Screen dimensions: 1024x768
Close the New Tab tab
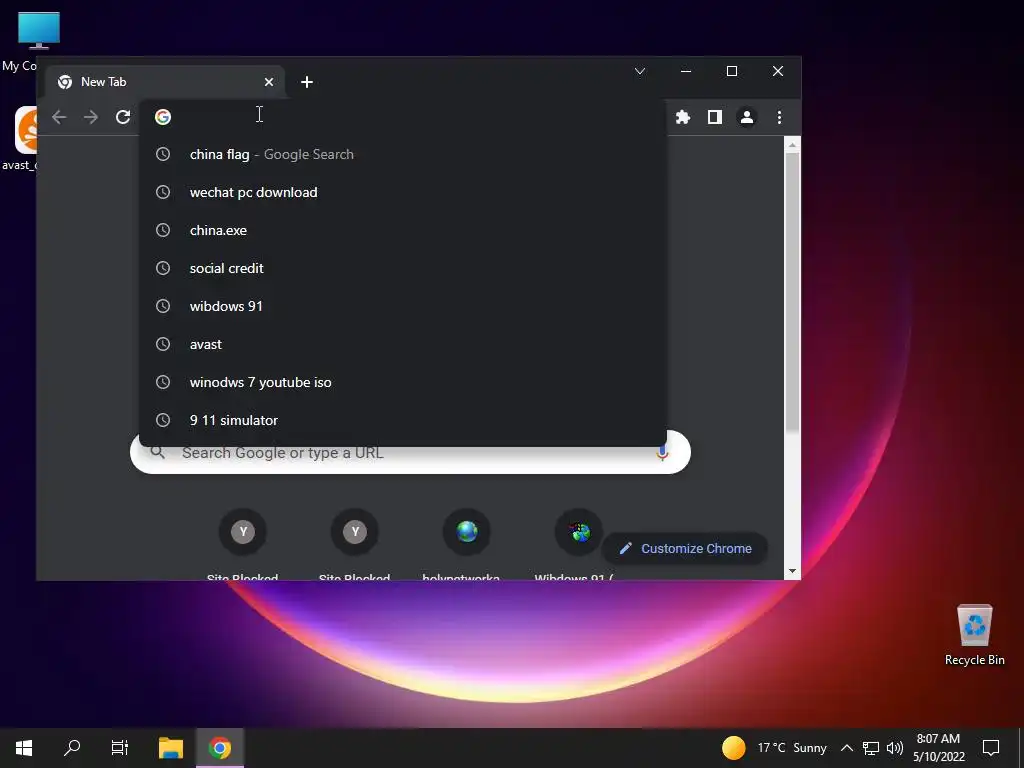click(268, 82)
